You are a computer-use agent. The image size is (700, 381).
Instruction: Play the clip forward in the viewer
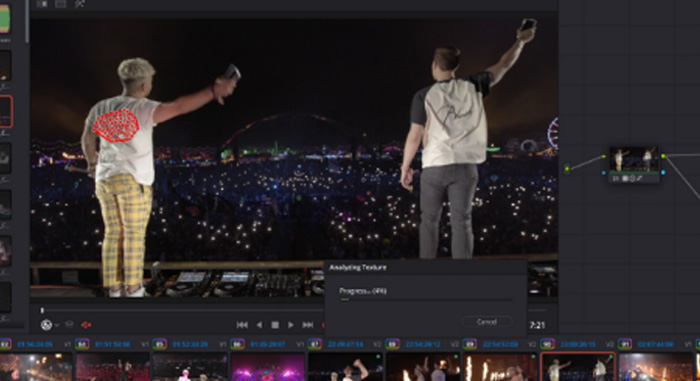click(291, 325)
